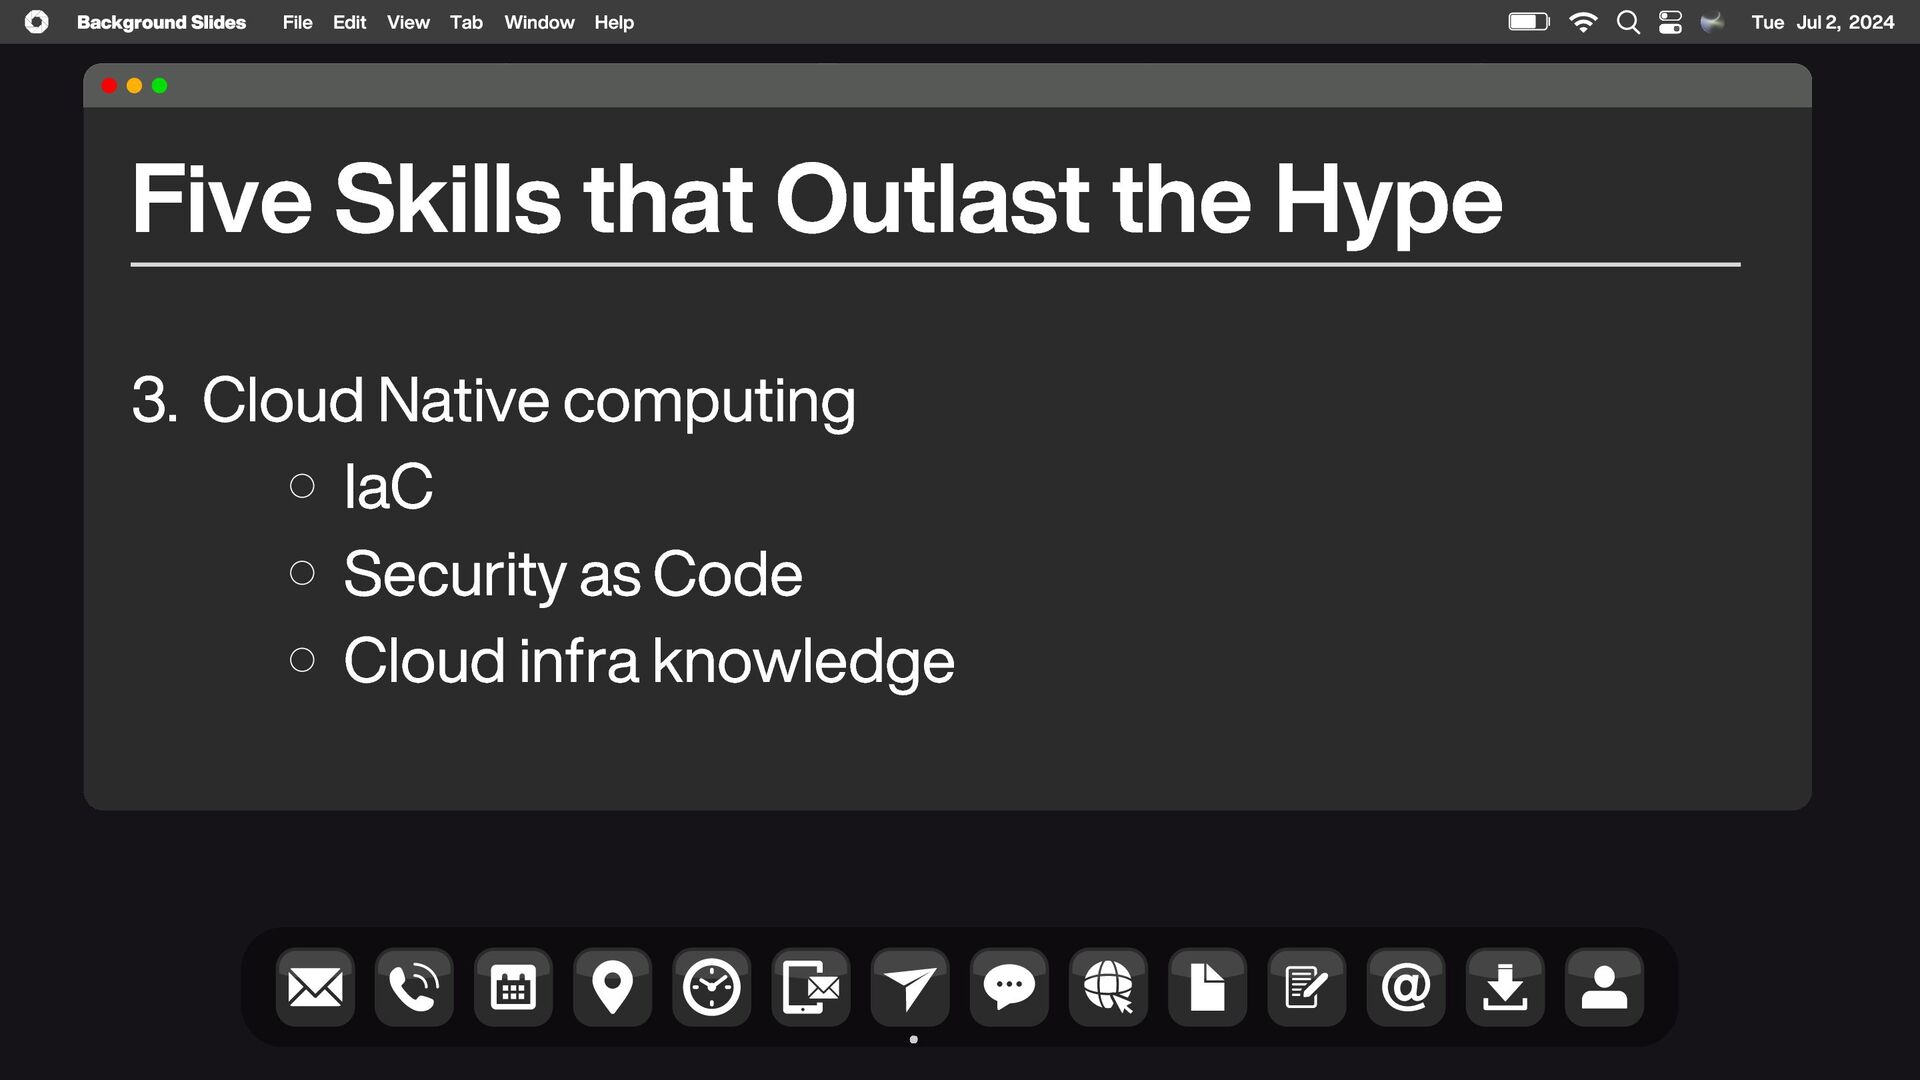
Task: Open the Notes pencil dock icon
Action: [1306, 988]
